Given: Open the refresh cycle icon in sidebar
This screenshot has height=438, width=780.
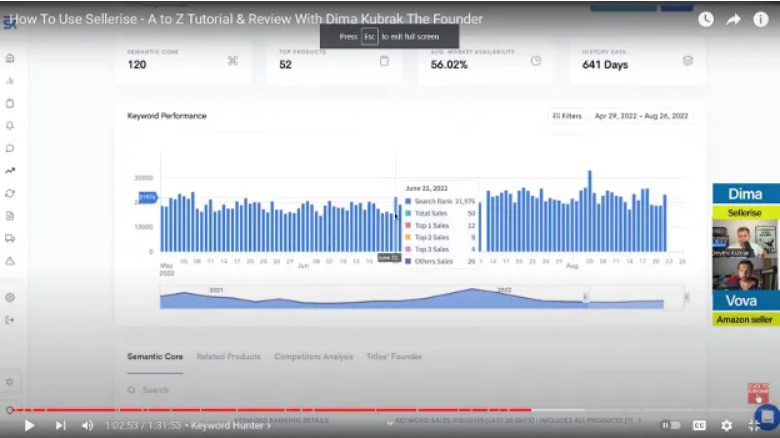Looking at the screenshot, I should (x=10, y=193).
